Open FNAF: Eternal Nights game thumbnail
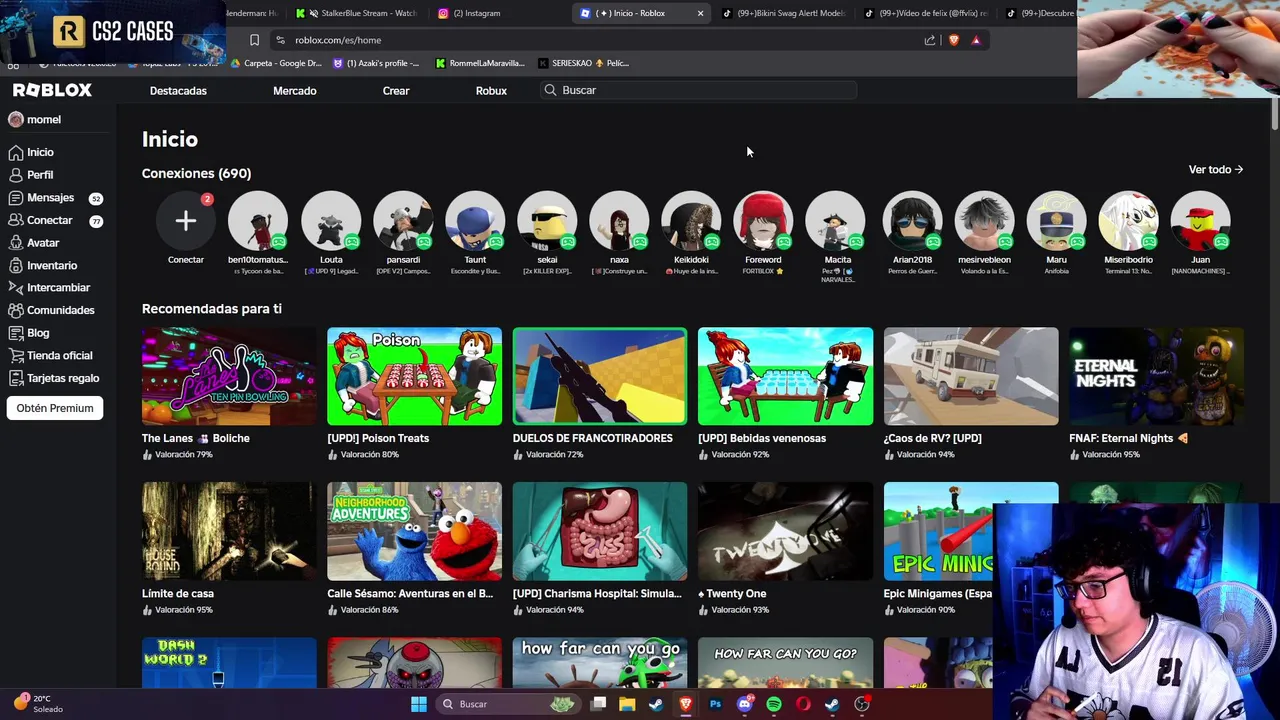 pyautogui.click(x=1156, y=376)
